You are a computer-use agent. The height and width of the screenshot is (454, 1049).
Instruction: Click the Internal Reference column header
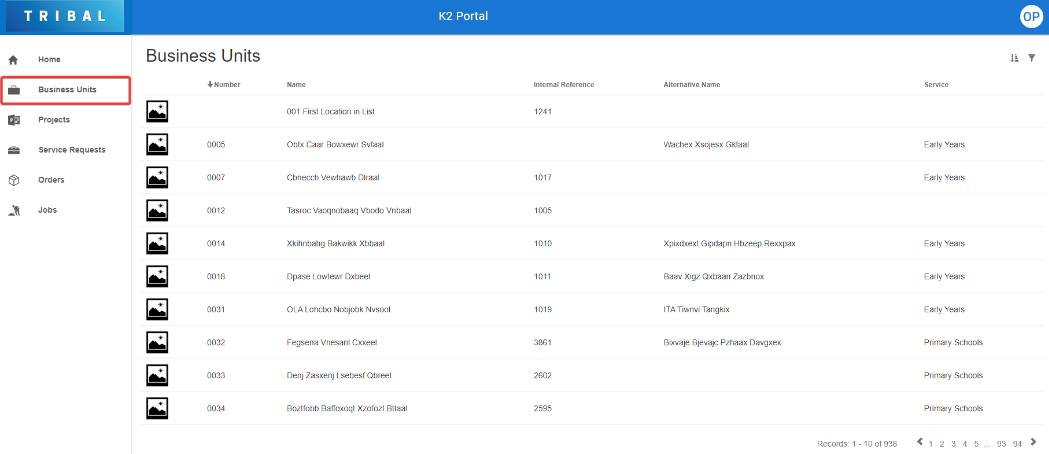coord(564,85)
